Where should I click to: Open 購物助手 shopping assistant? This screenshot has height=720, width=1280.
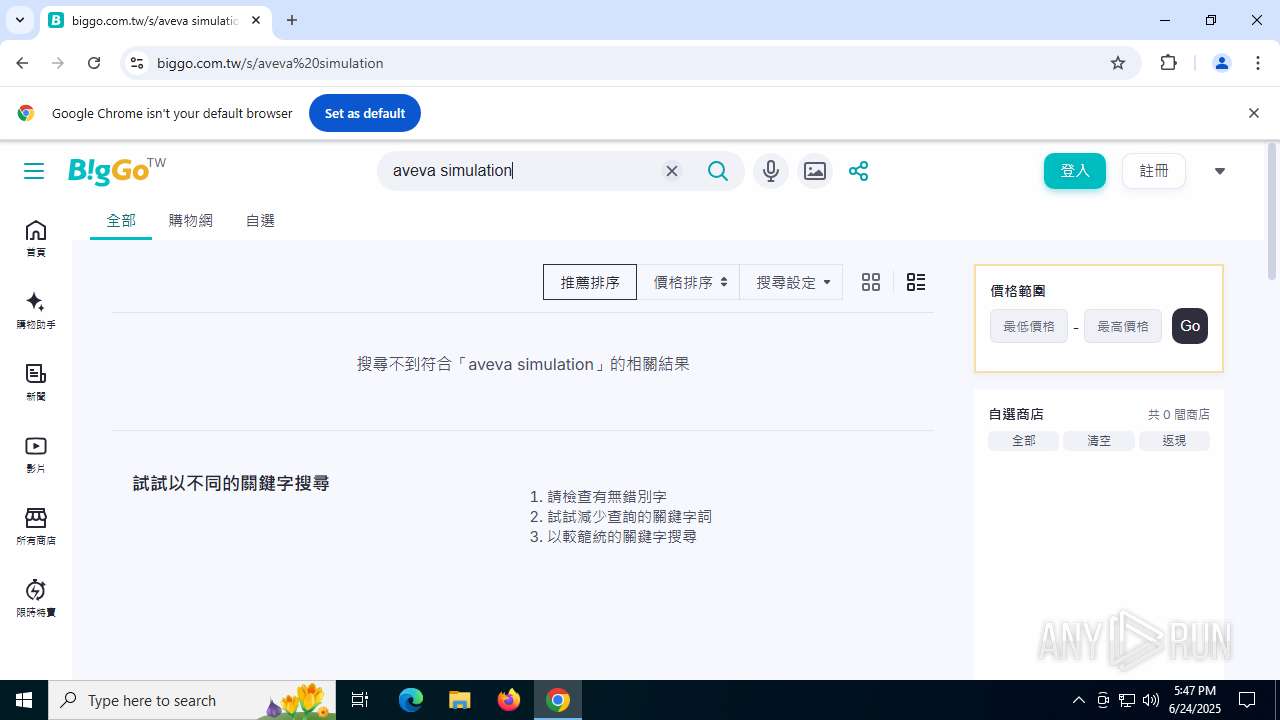tap(36, 311)
